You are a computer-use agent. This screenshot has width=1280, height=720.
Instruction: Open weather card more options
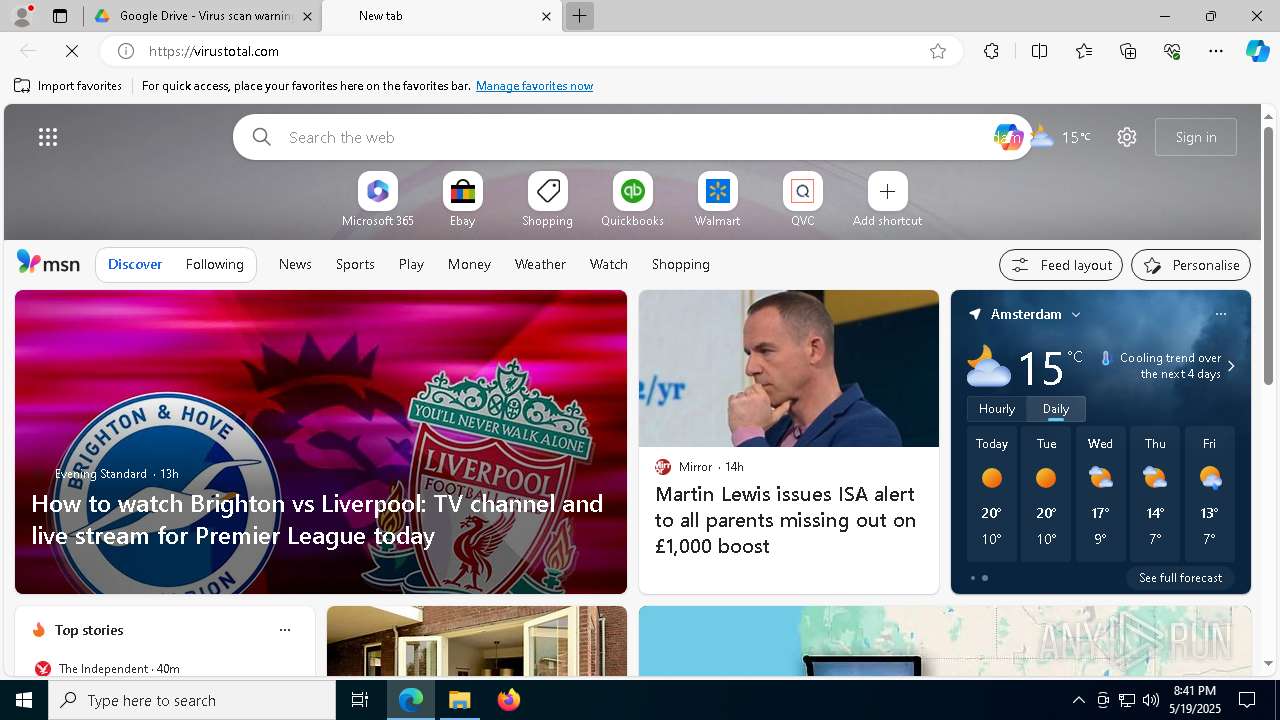coord(1220,314)
